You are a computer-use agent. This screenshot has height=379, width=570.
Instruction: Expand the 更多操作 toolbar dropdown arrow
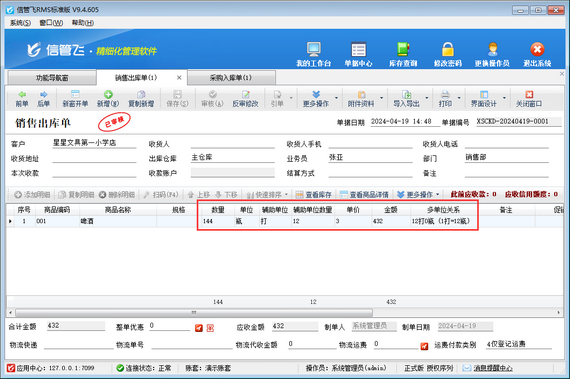tap(336, 98)
